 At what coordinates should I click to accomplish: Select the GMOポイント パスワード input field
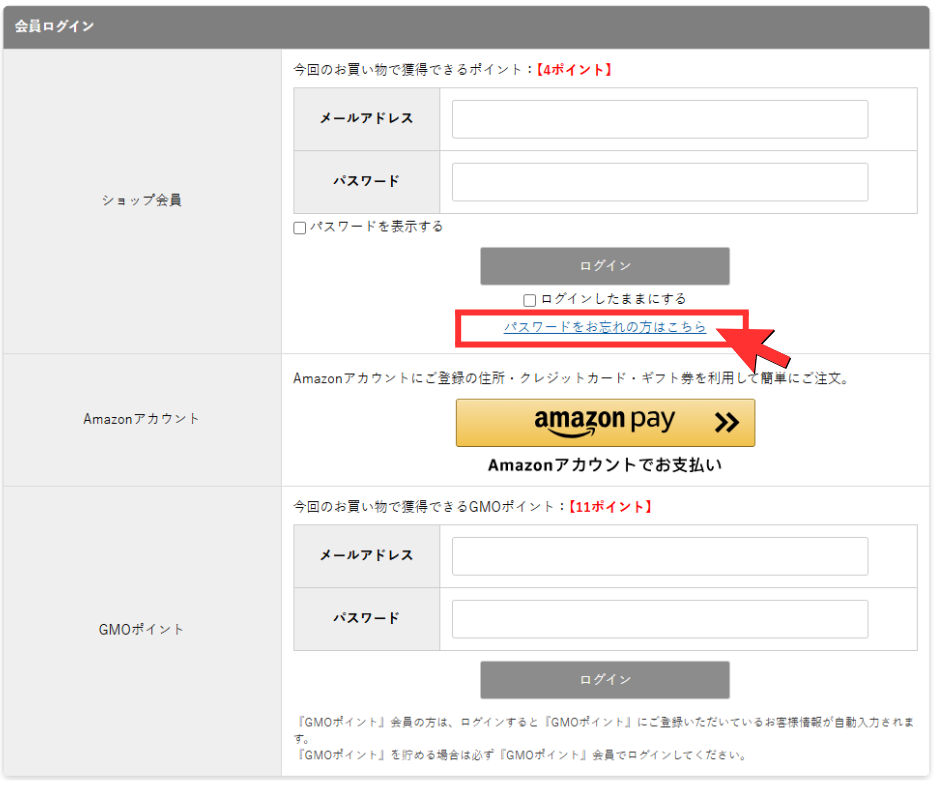pos(659,619)
